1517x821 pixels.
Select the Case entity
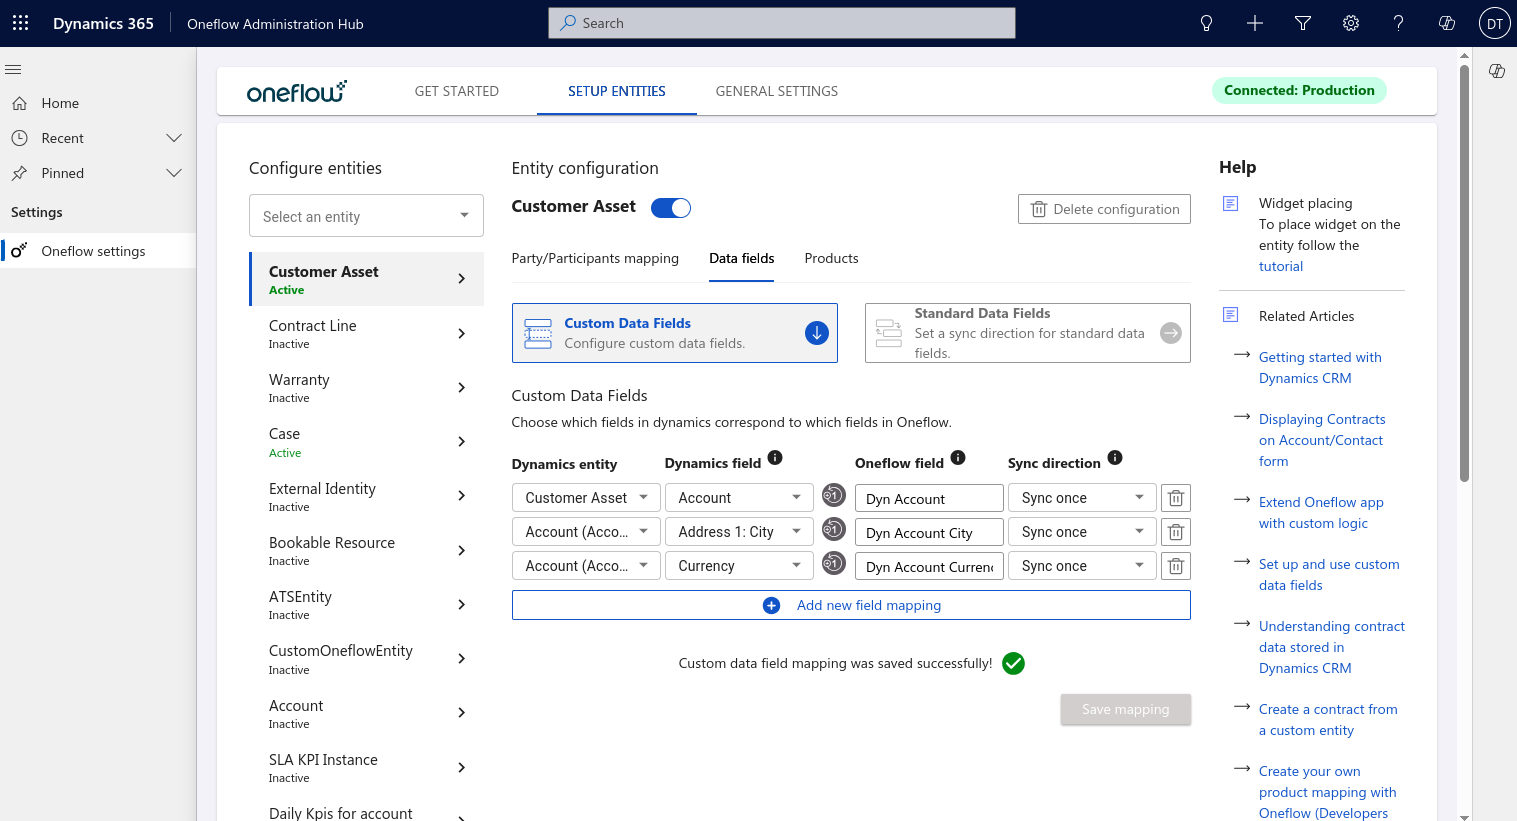pyautogui.click(x=367, y=442)
